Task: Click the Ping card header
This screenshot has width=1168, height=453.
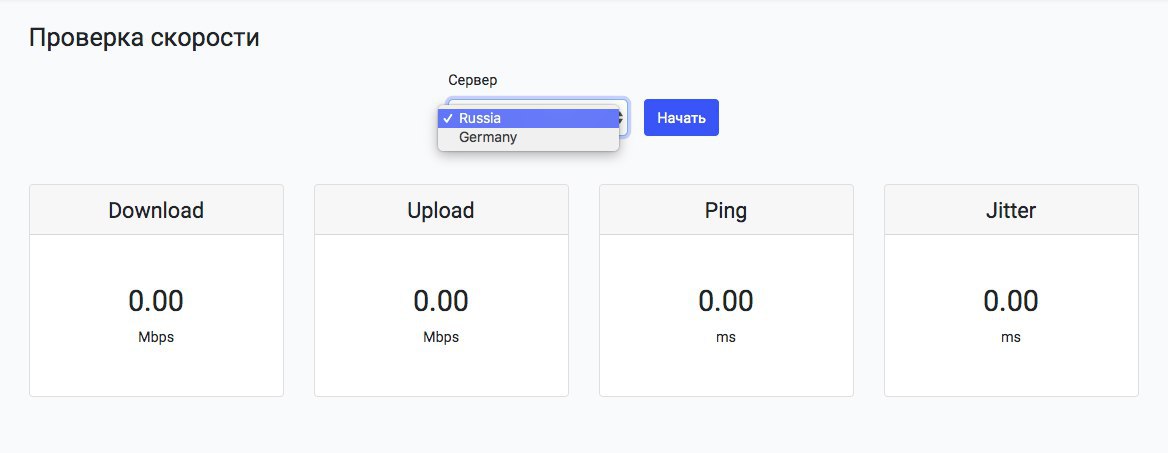Action: (x=726, y=210)
